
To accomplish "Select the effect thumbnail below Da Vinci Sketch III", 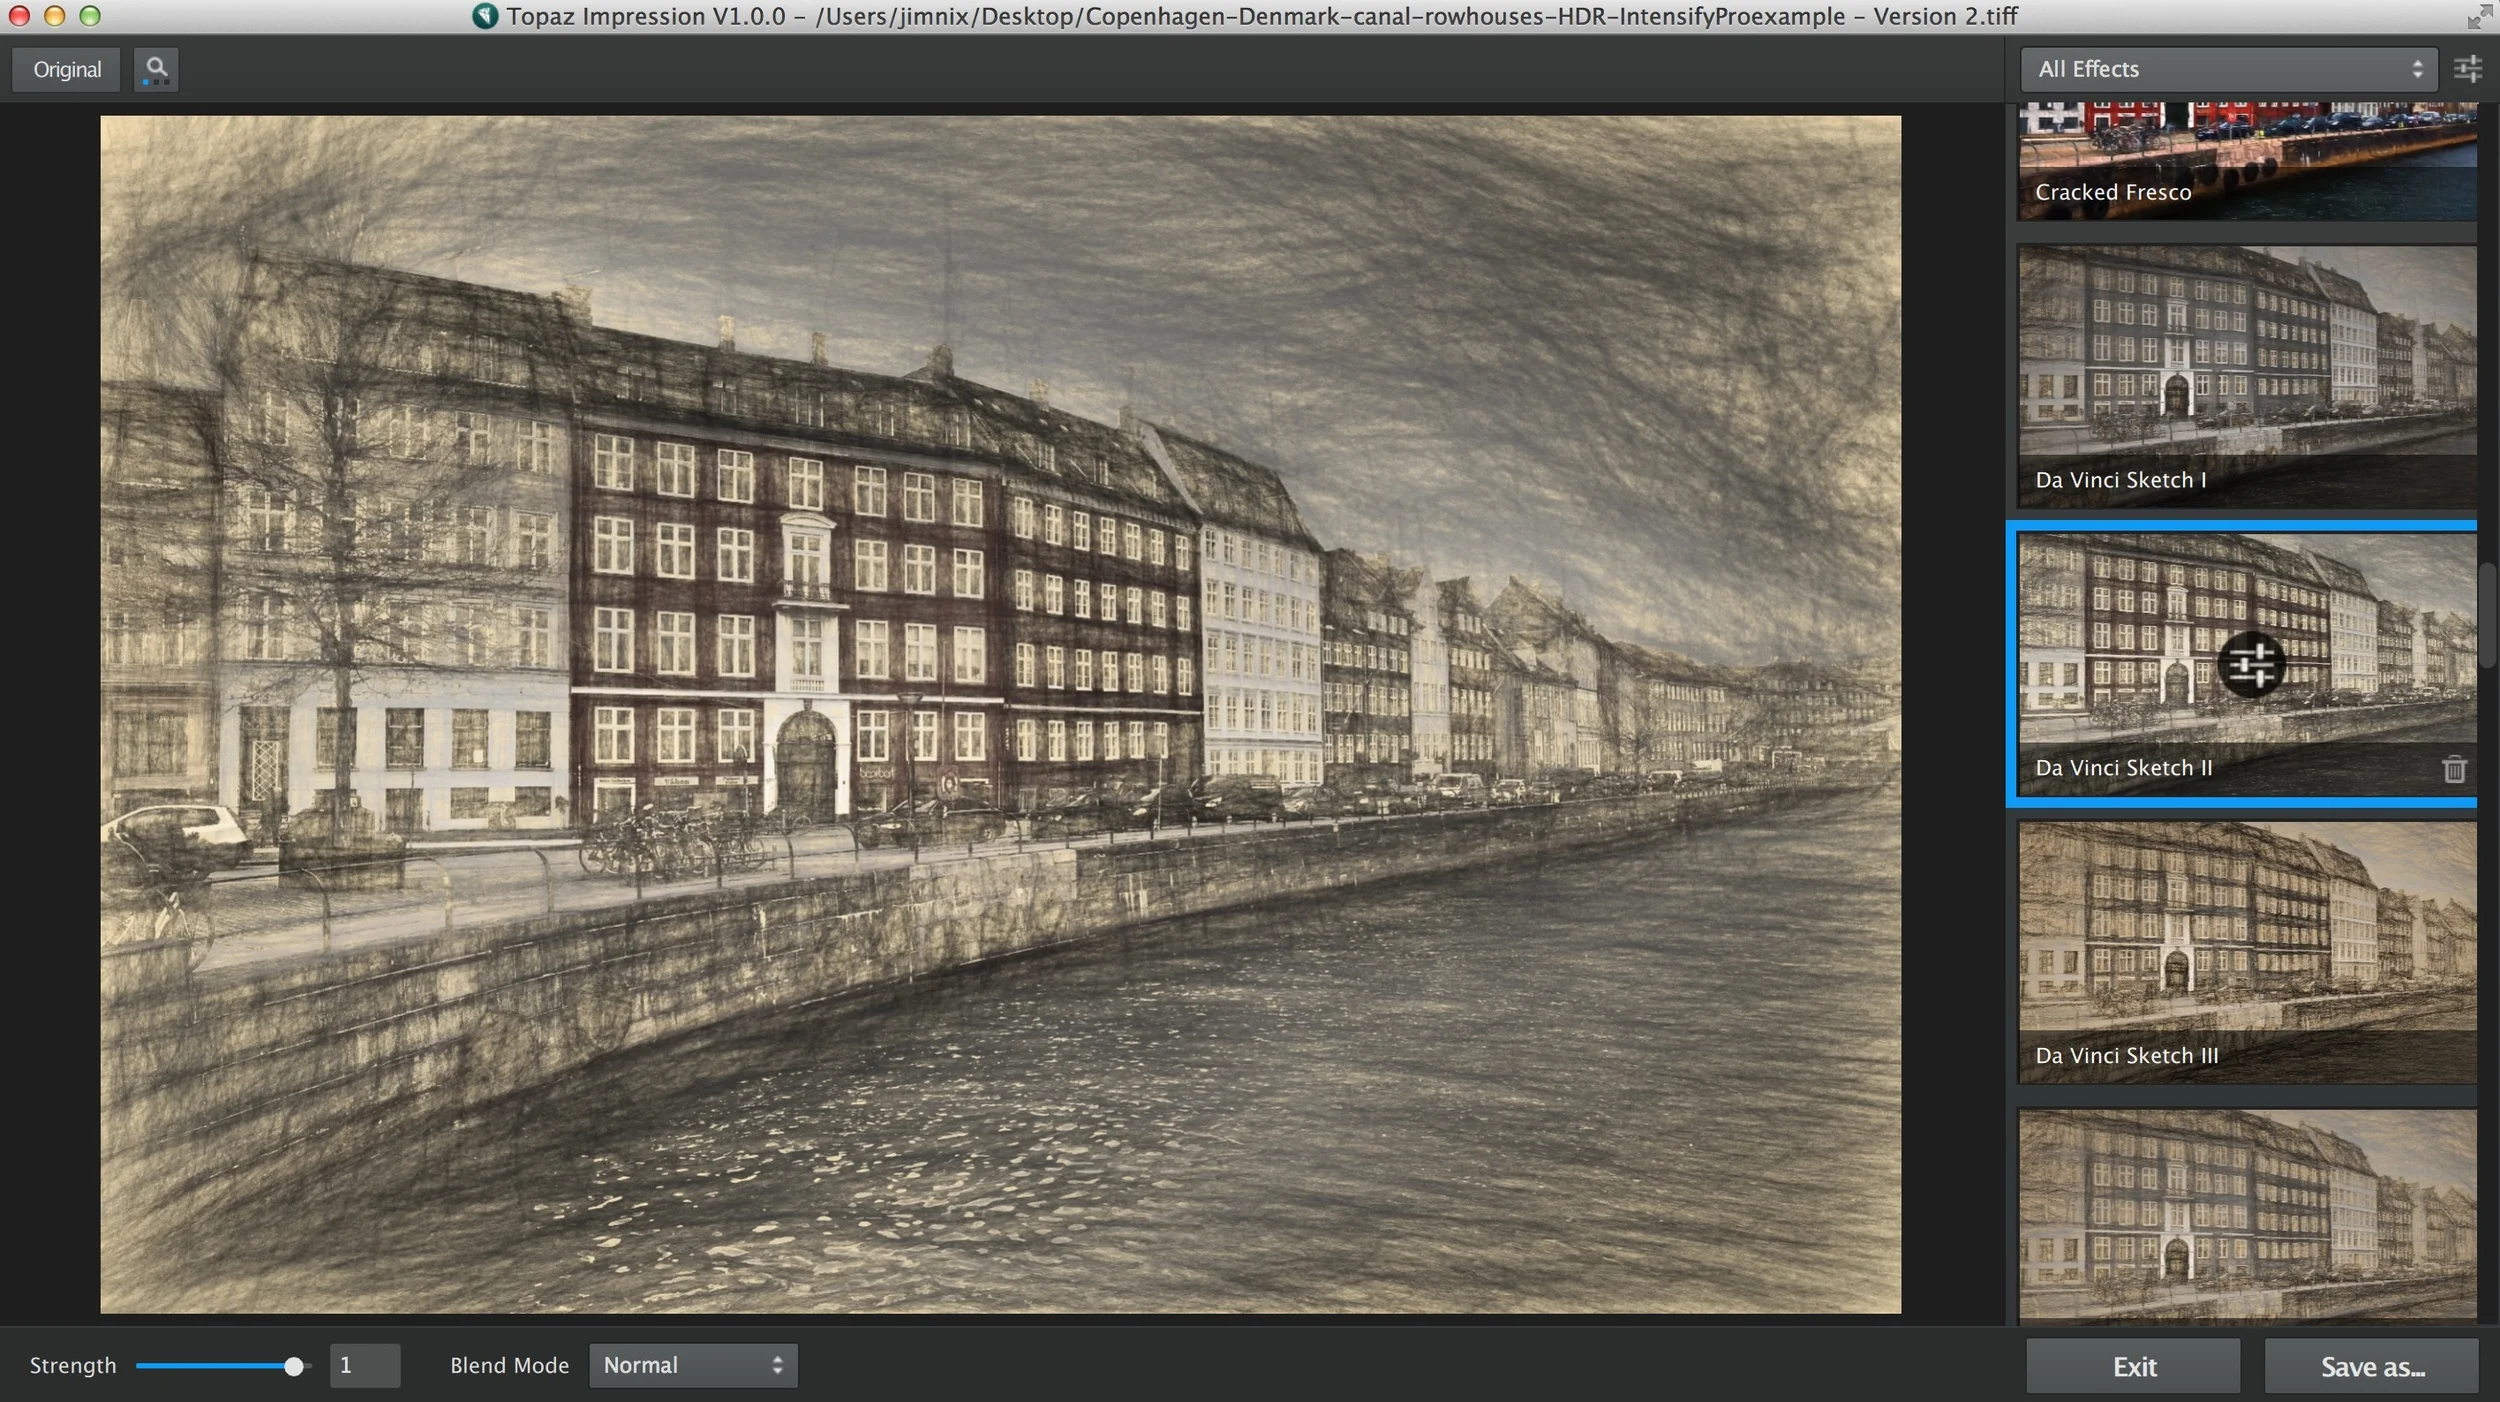I will pyautogui.click(x=2247, y=1216).
